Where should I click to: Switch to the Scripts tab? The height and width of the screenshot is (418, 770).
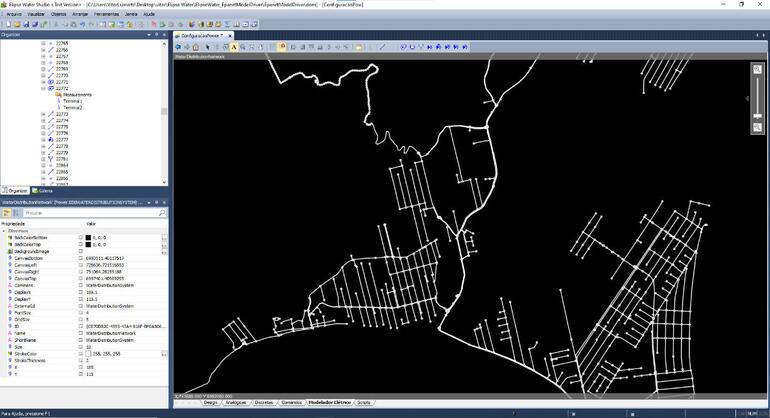pos(363,401)
